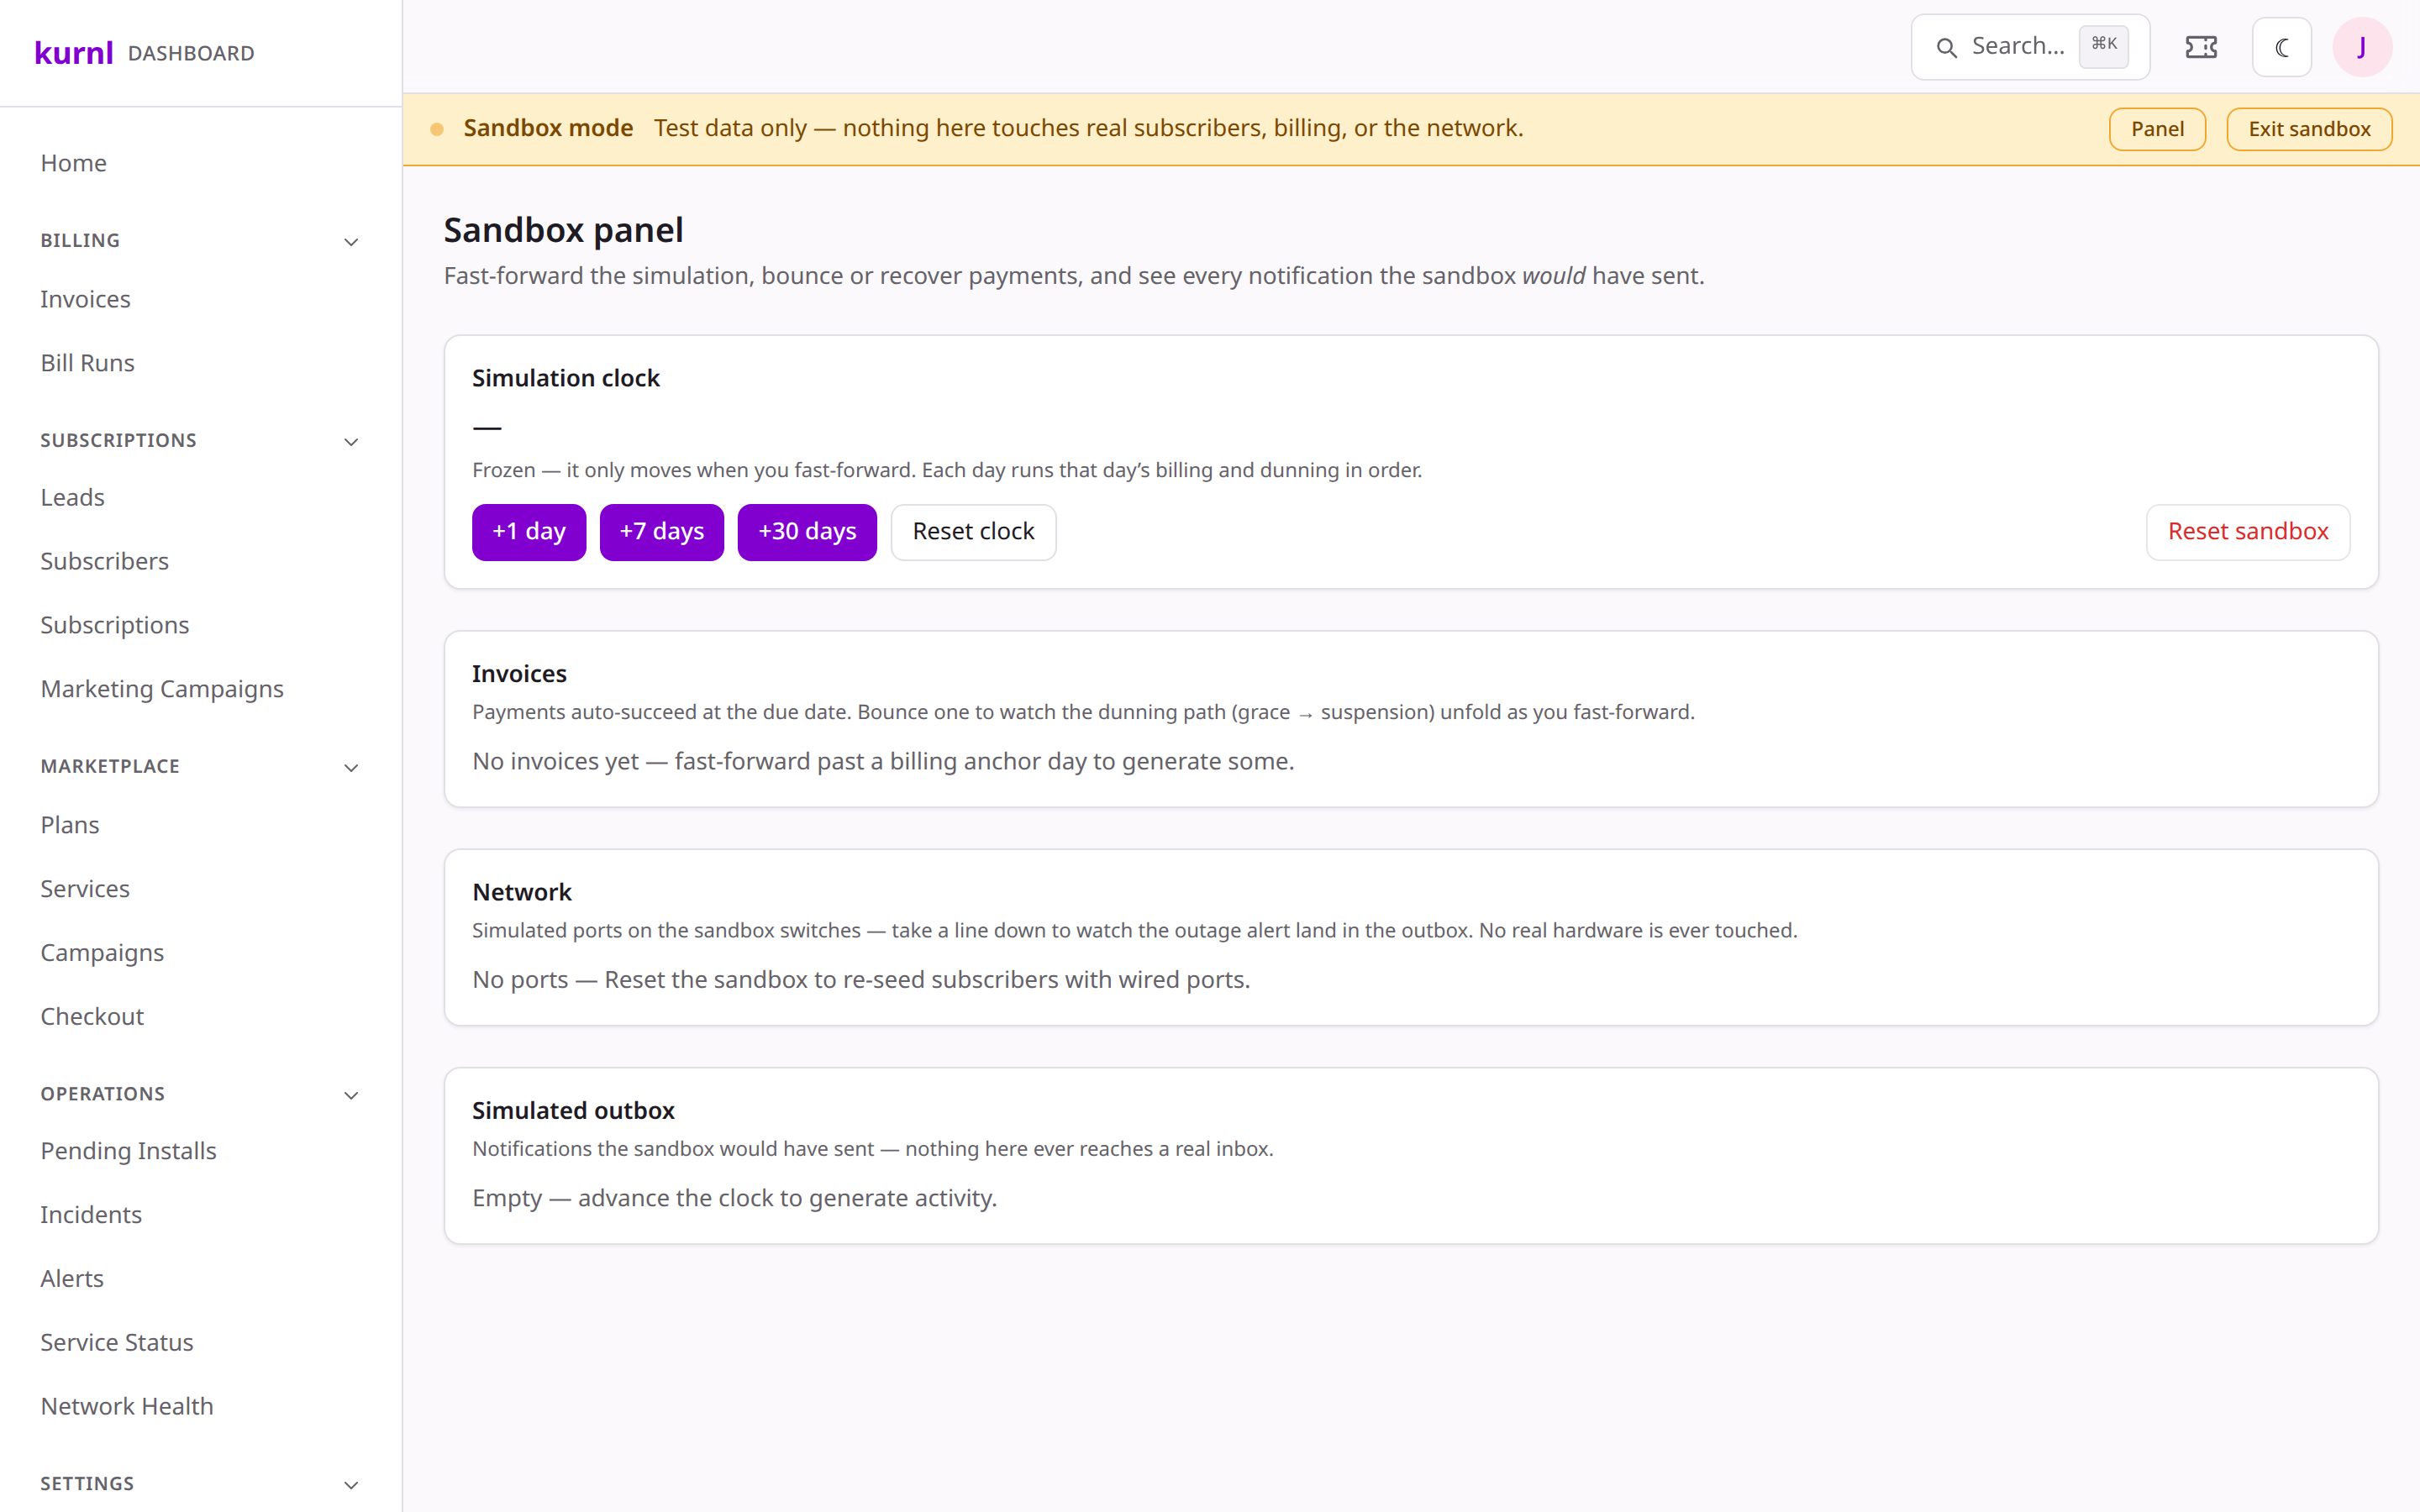Open Invoices in sidebar
2420x1512 pixels.
[x=85, y=299]
